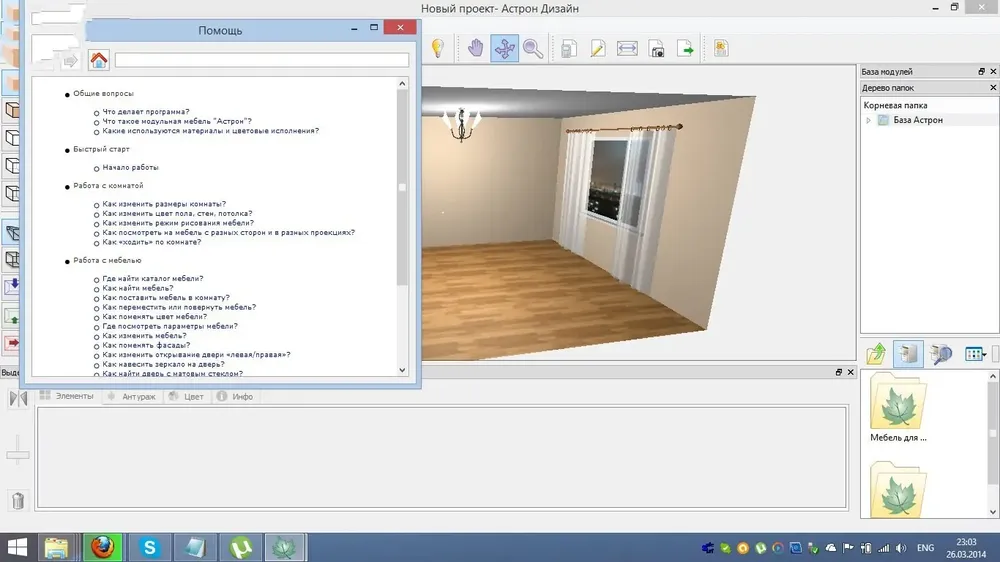Switch to the Антураж tab

[131, 396]
